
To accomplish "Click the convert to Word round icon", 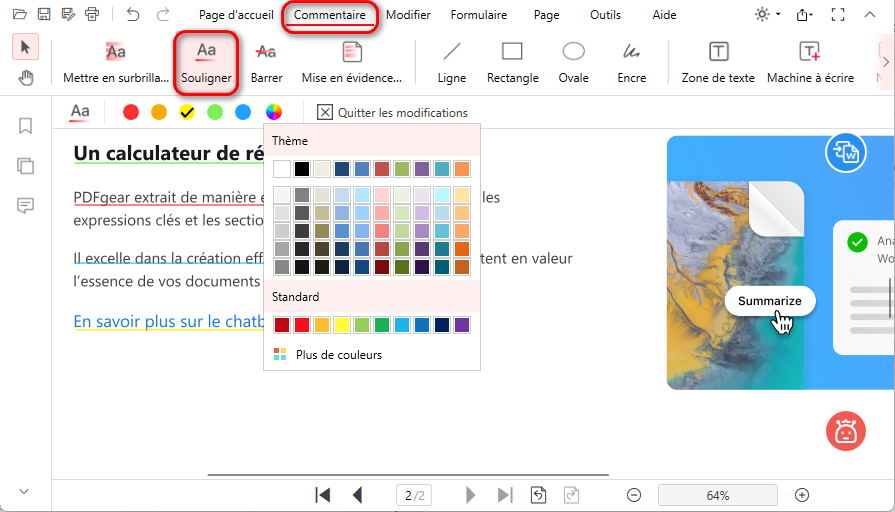I will (x=846, y=152).
